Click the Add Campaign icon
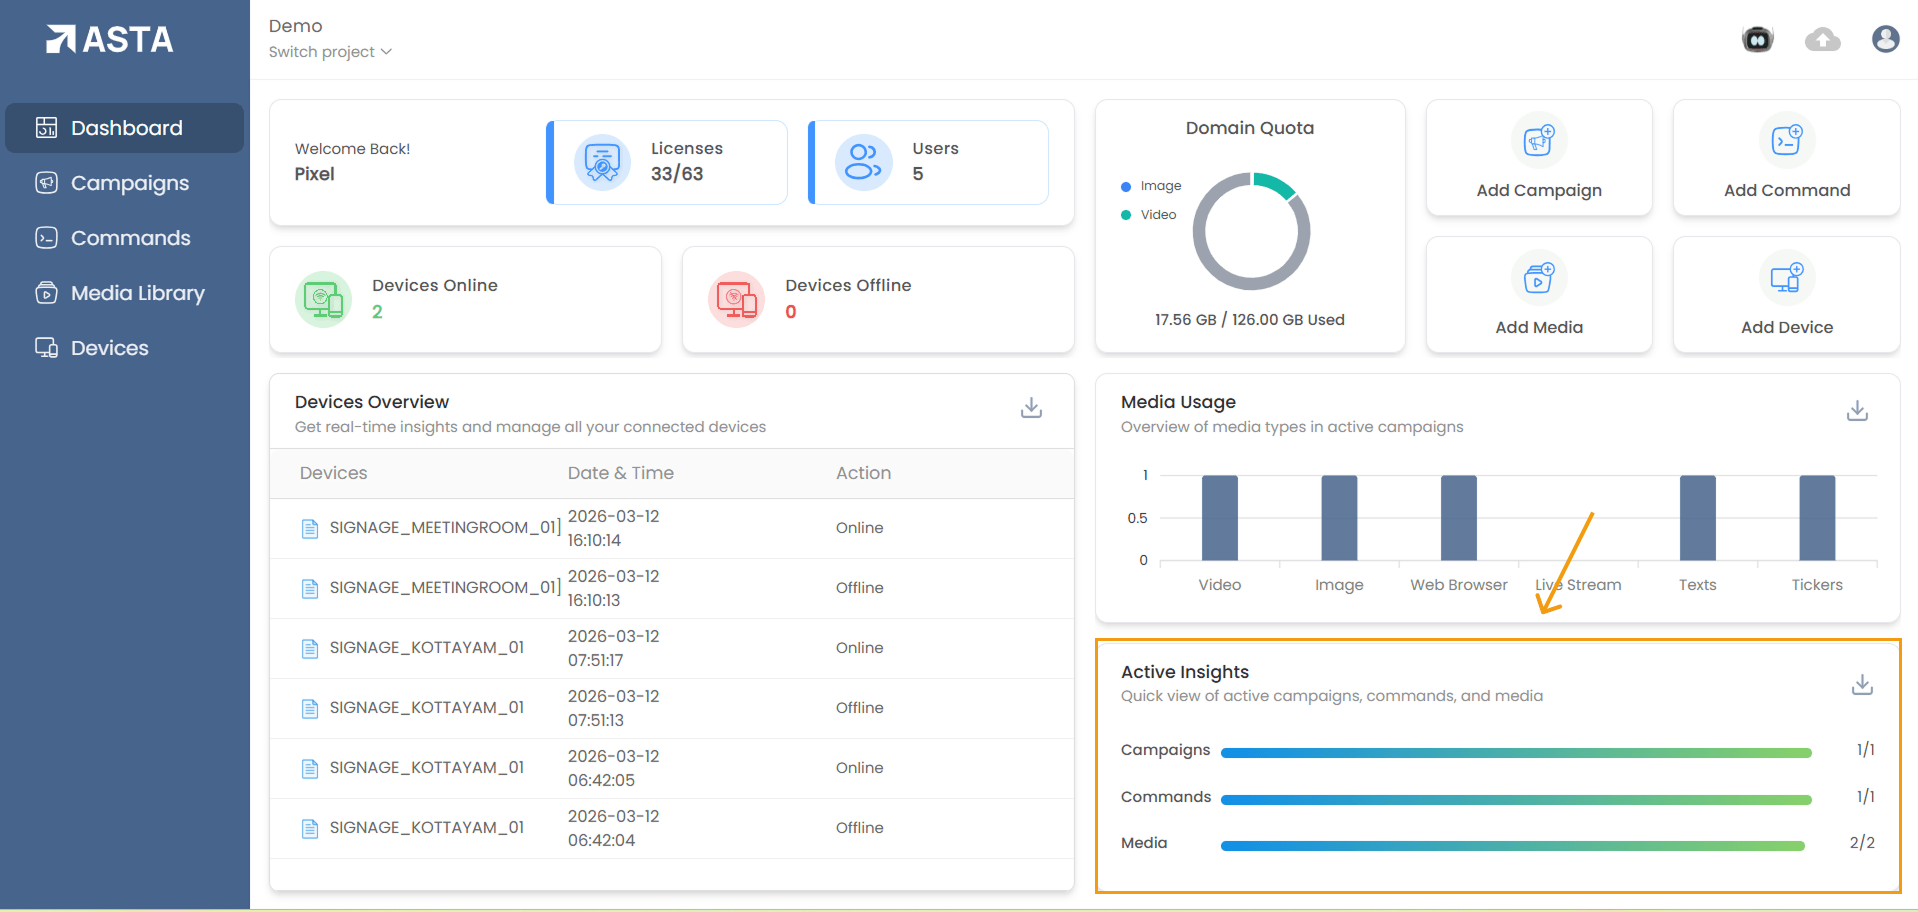 [1538, 141]
